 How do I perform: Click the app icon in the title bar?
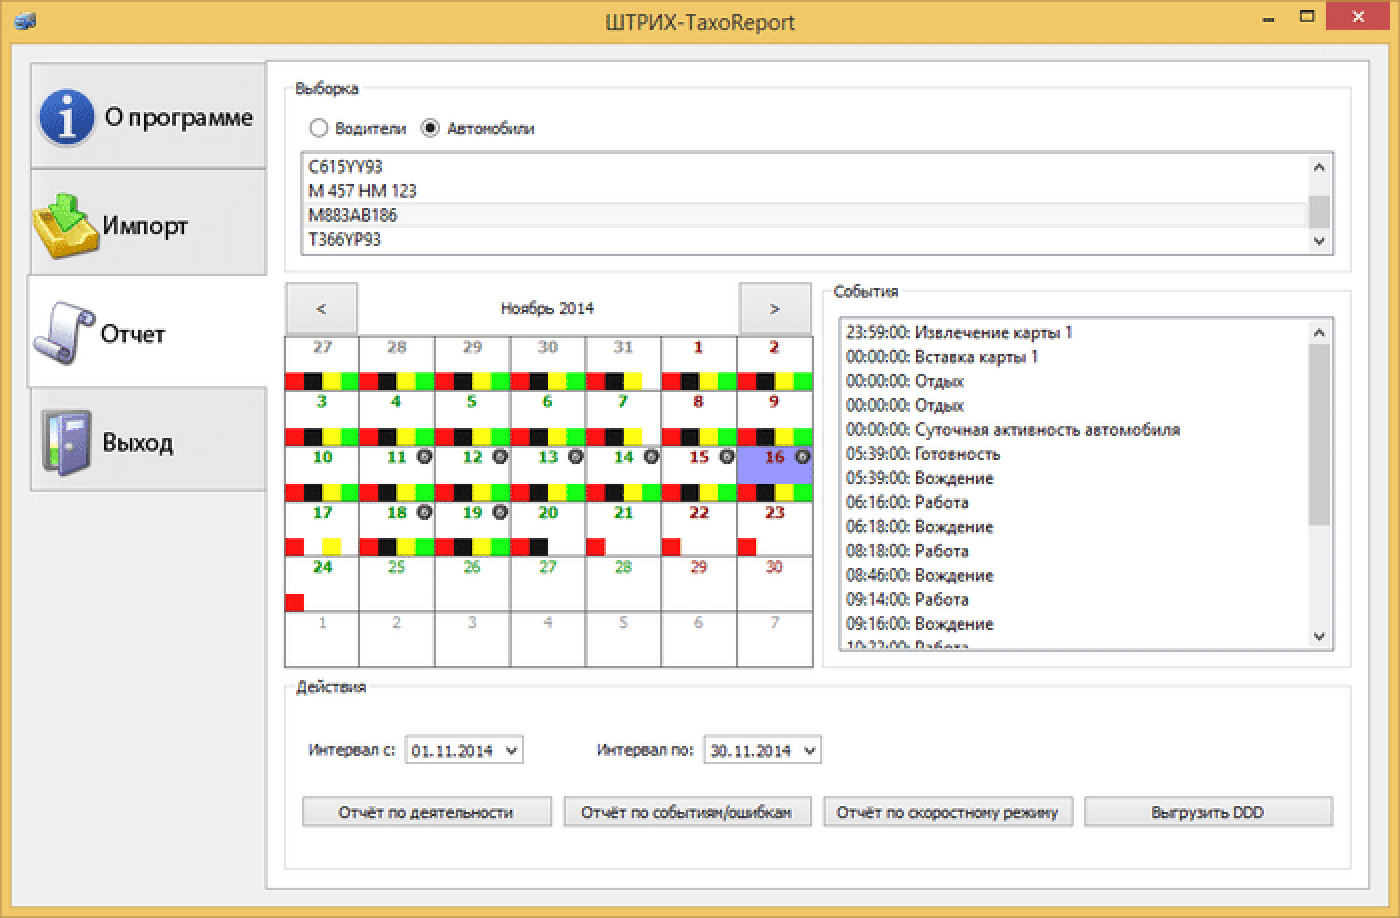(x=25, y=21)
